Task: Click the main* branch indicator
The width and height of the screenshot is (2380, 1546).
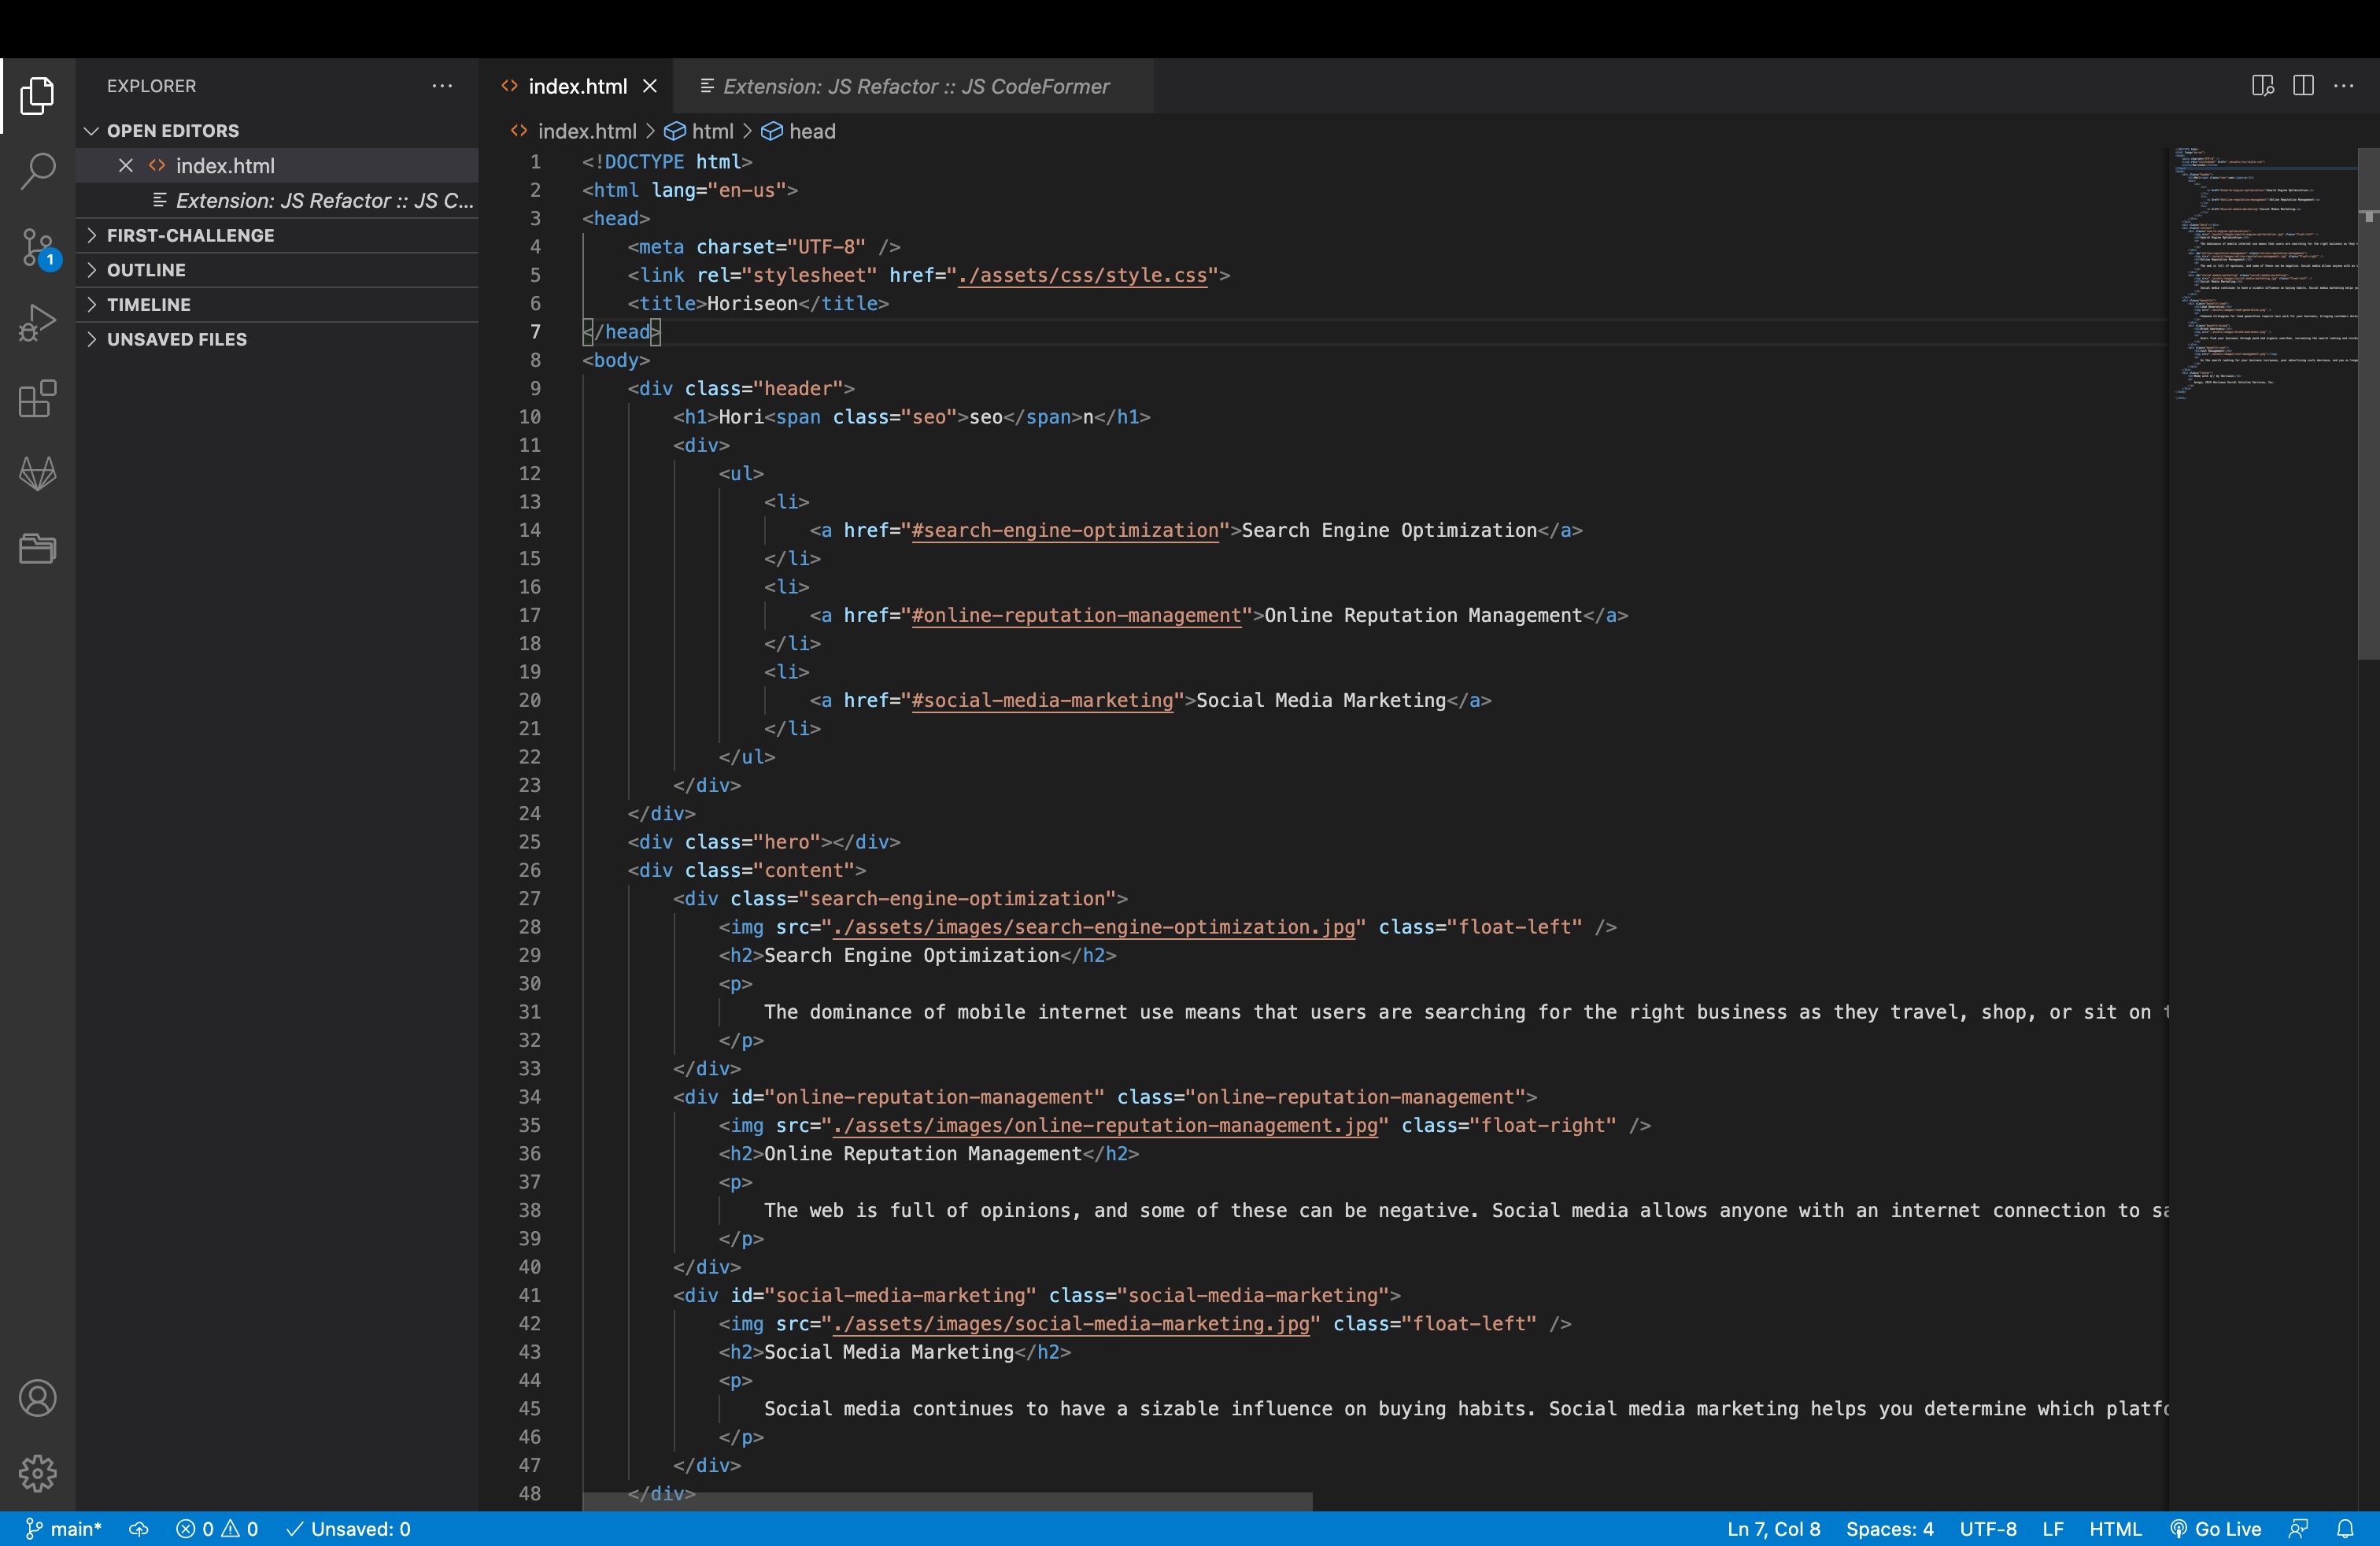Action: pyautogui.click(x=62, y=1528)
